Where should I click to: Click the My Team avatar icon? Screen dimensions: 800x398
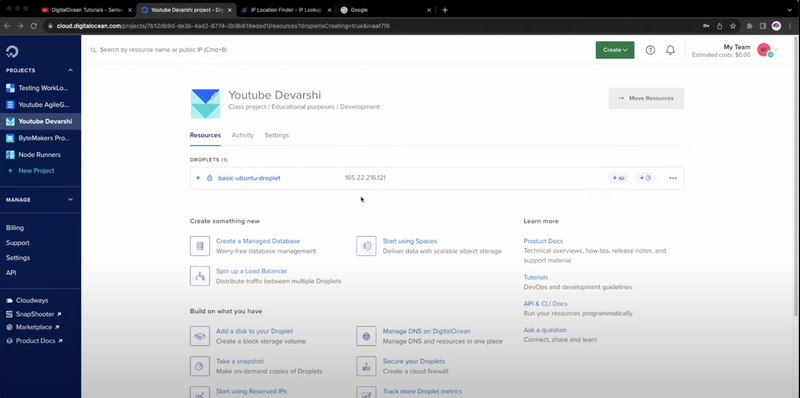point(764,50)
